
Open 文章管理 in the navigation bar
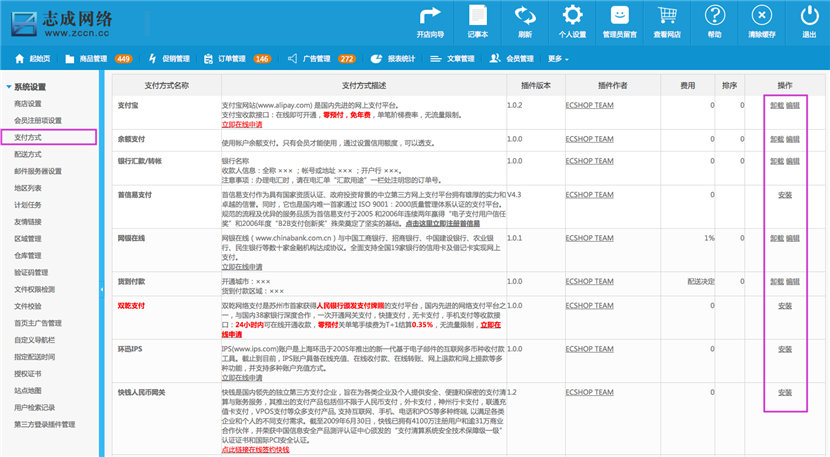point(461,59)
